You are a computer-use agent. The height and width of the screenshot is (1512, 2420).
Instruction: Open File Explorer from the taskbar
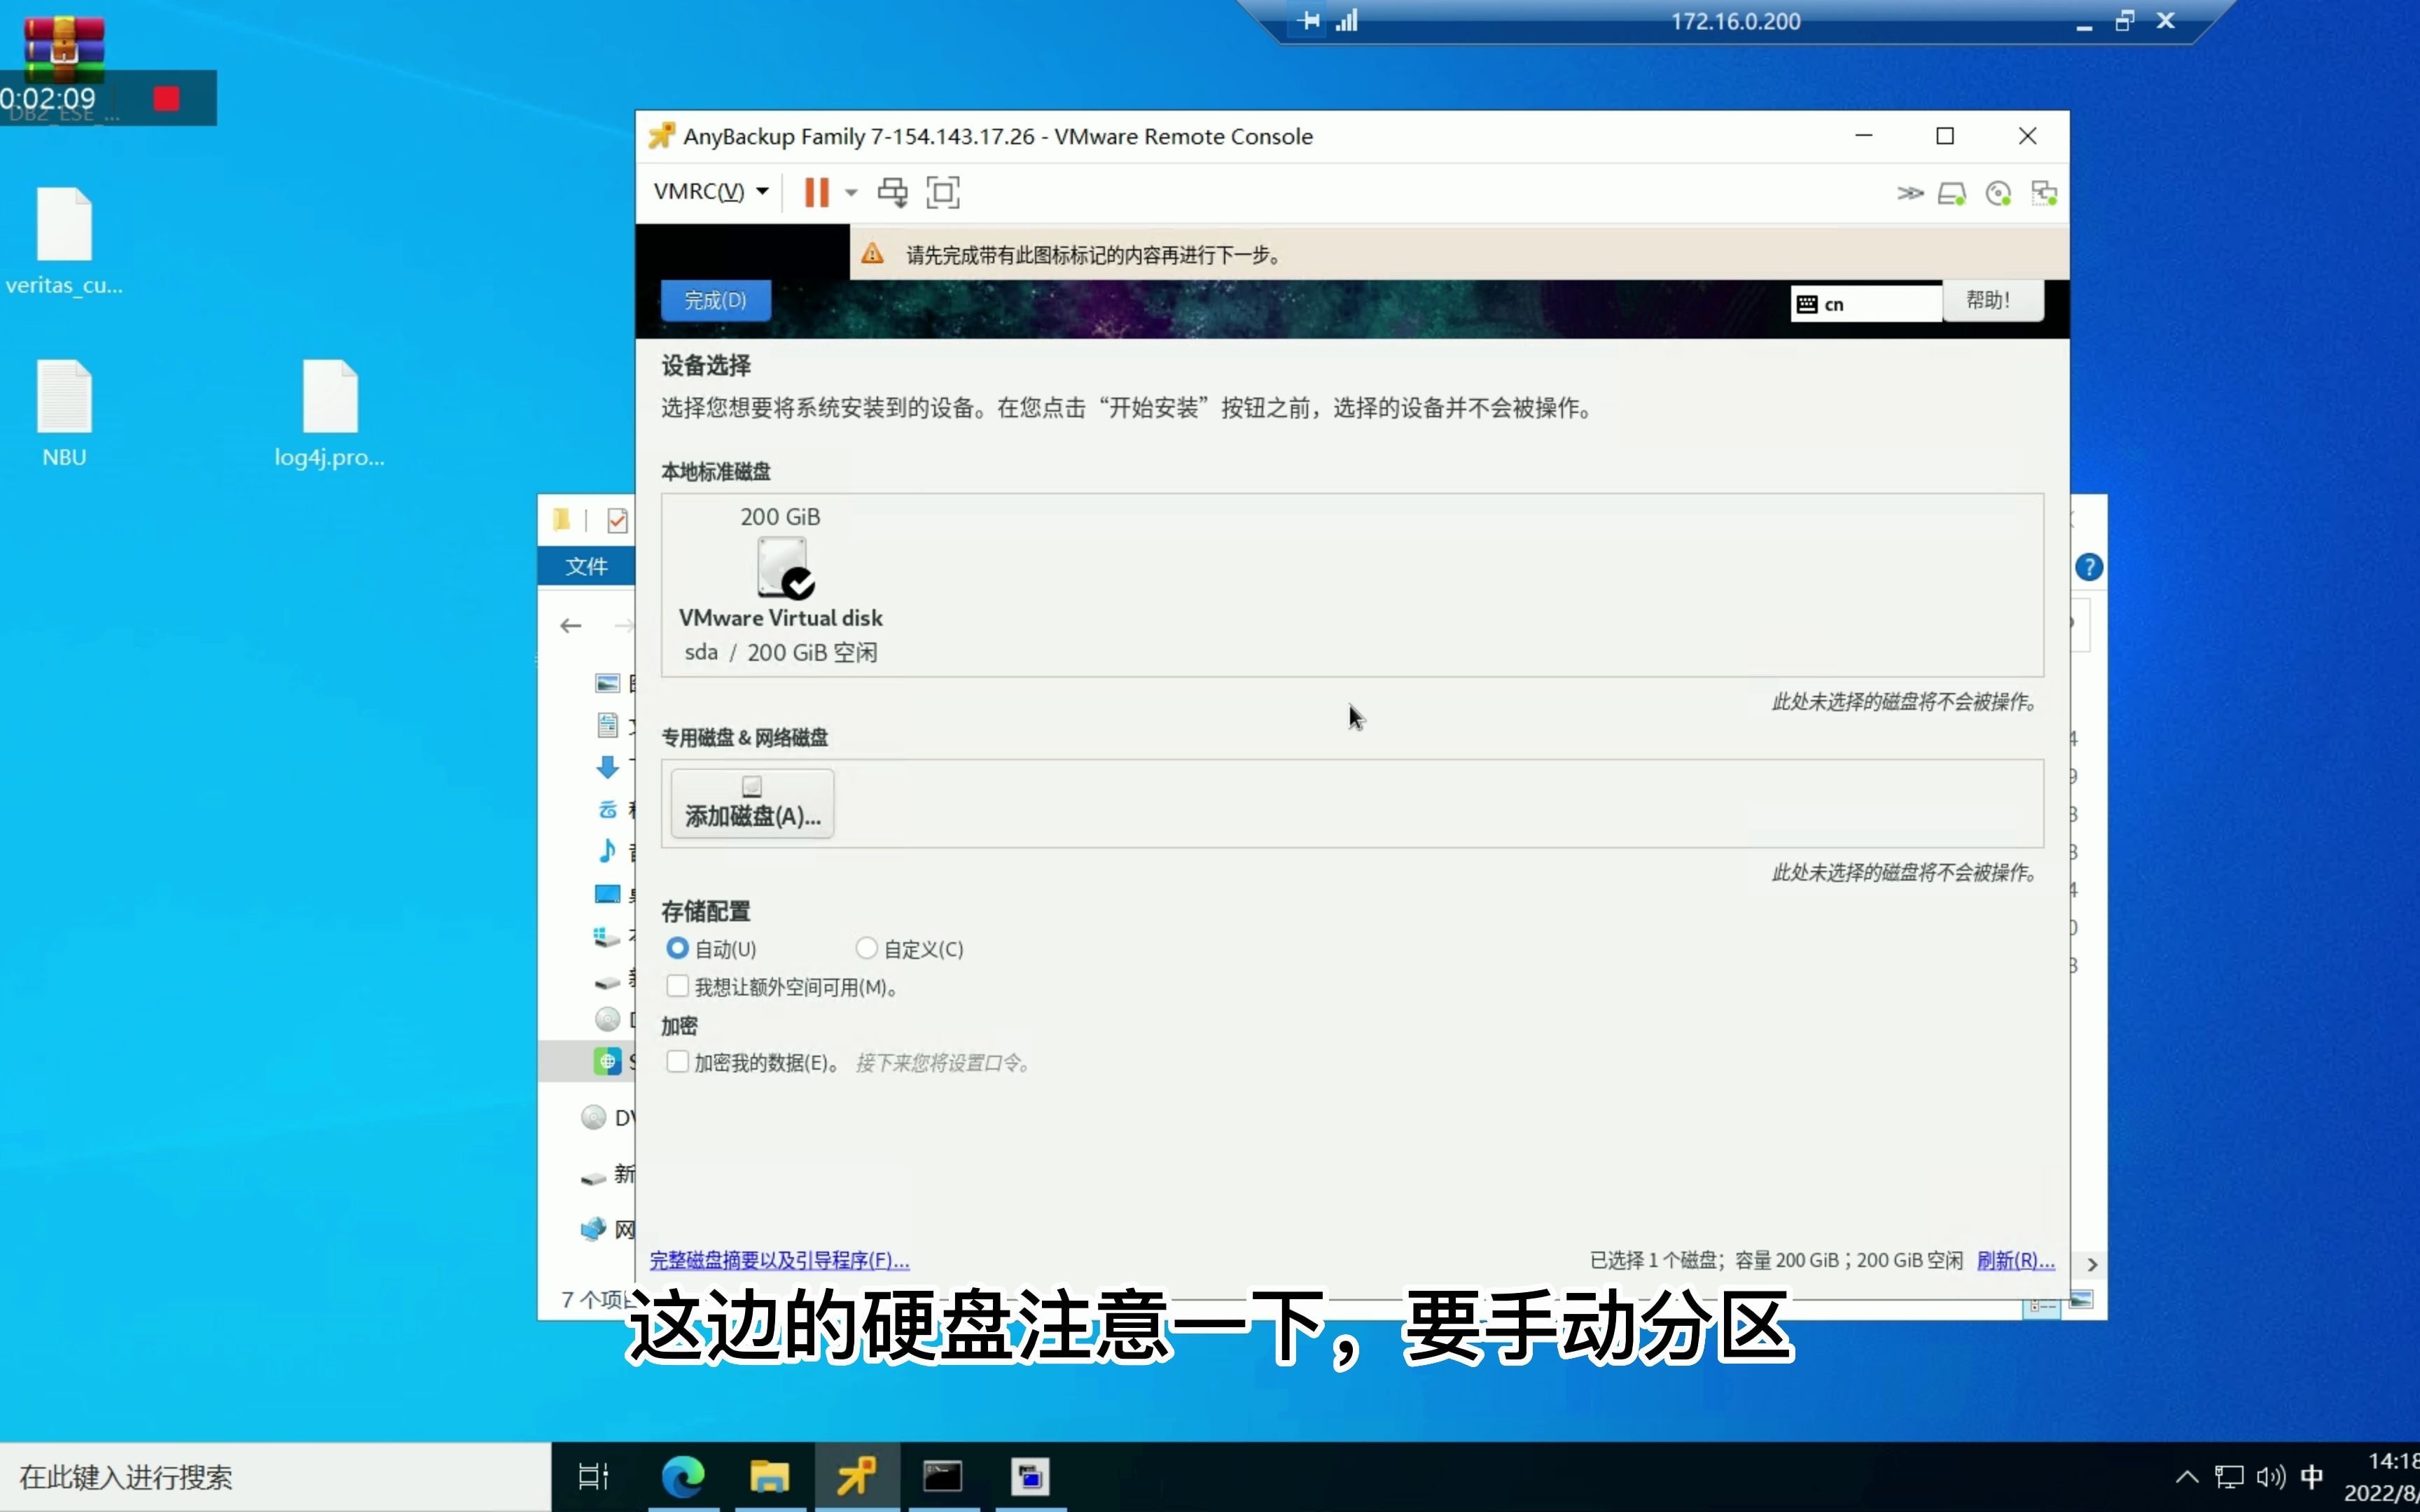point(769,1476)
